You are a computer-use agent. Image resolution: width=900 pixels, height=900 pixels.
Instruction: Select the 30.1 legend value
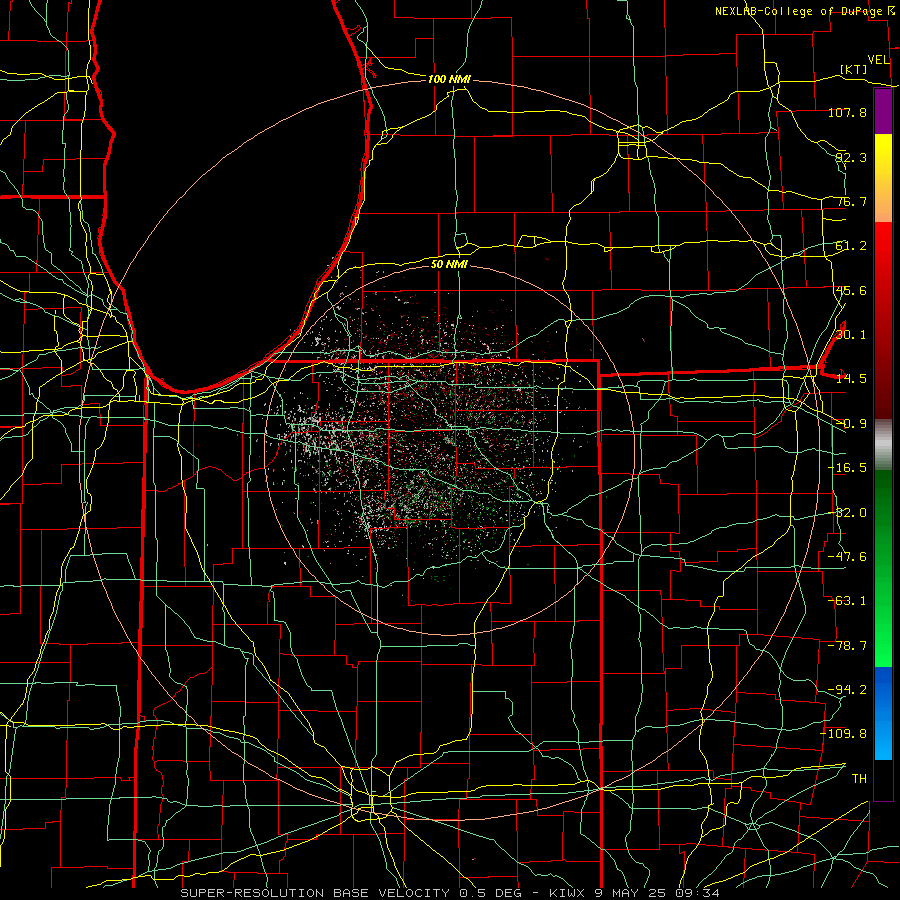(x=851, y=335)
